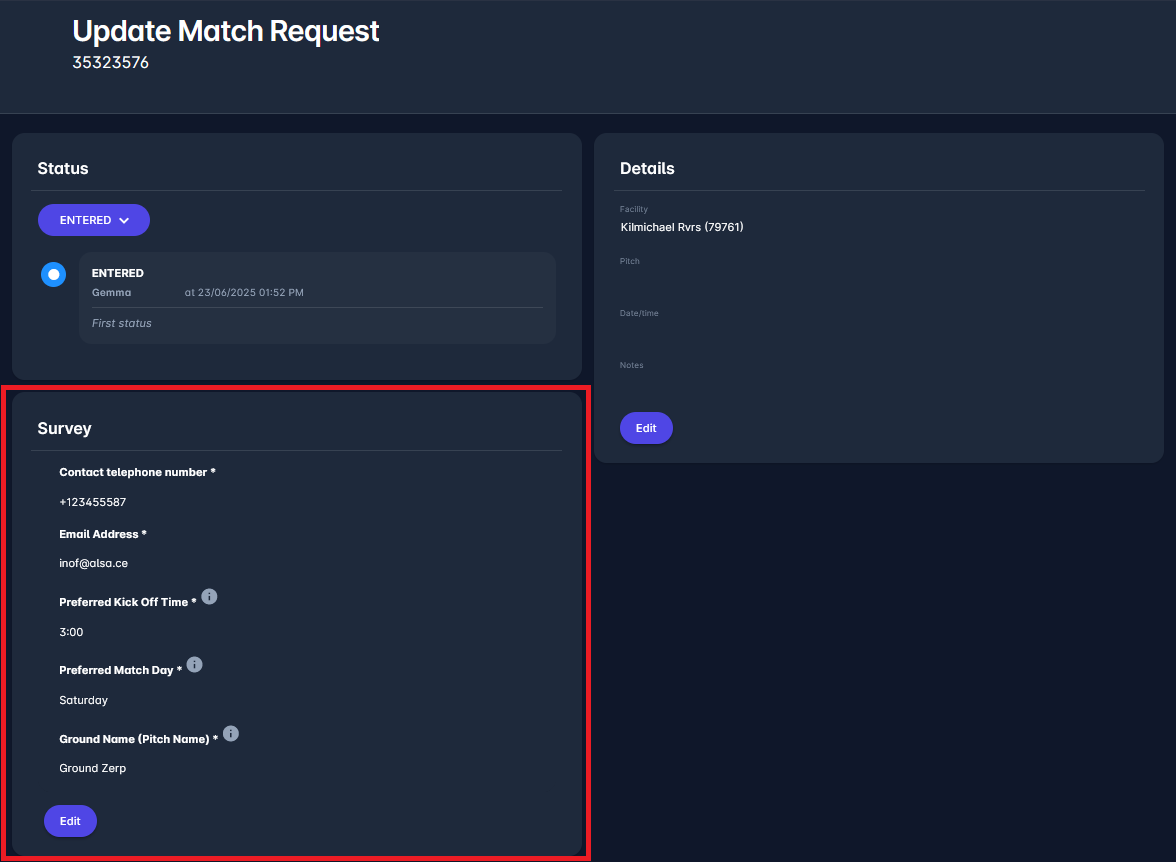Select the ENTERED status radio marker
1176x862 pixels.
click(54, 274)
